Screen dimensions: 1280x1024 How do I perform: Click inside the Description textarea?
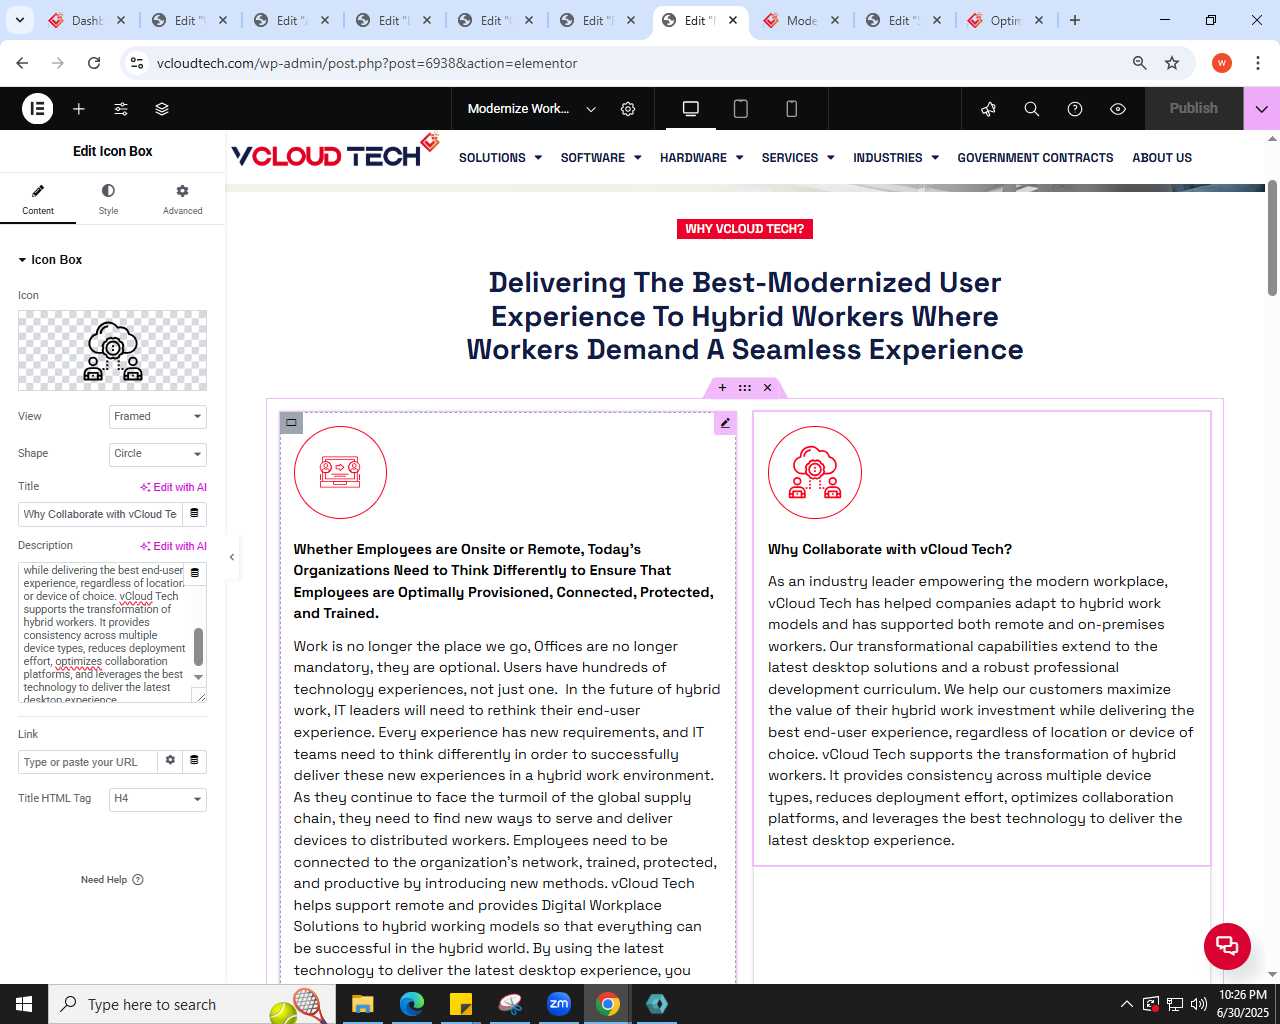coord(104,632)
